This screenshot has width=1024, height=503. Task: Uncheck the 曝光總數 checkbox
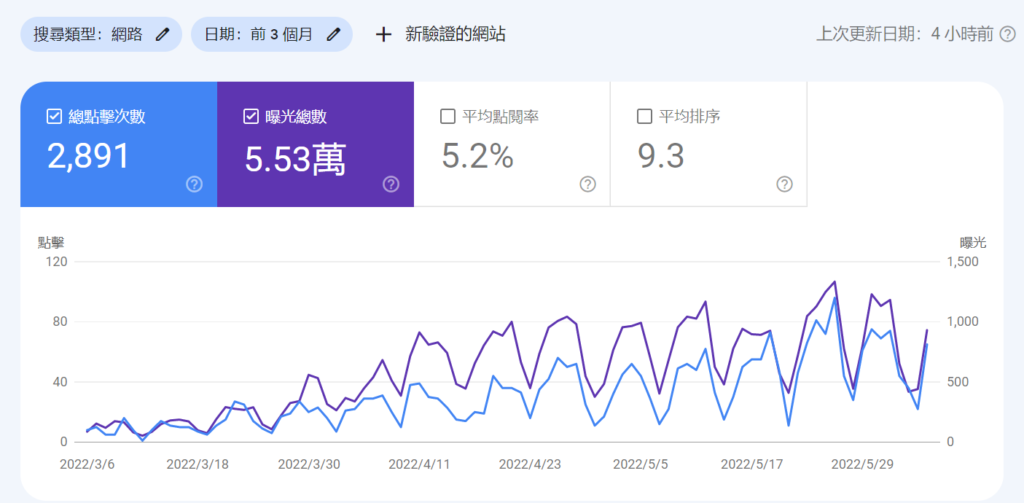251,117
